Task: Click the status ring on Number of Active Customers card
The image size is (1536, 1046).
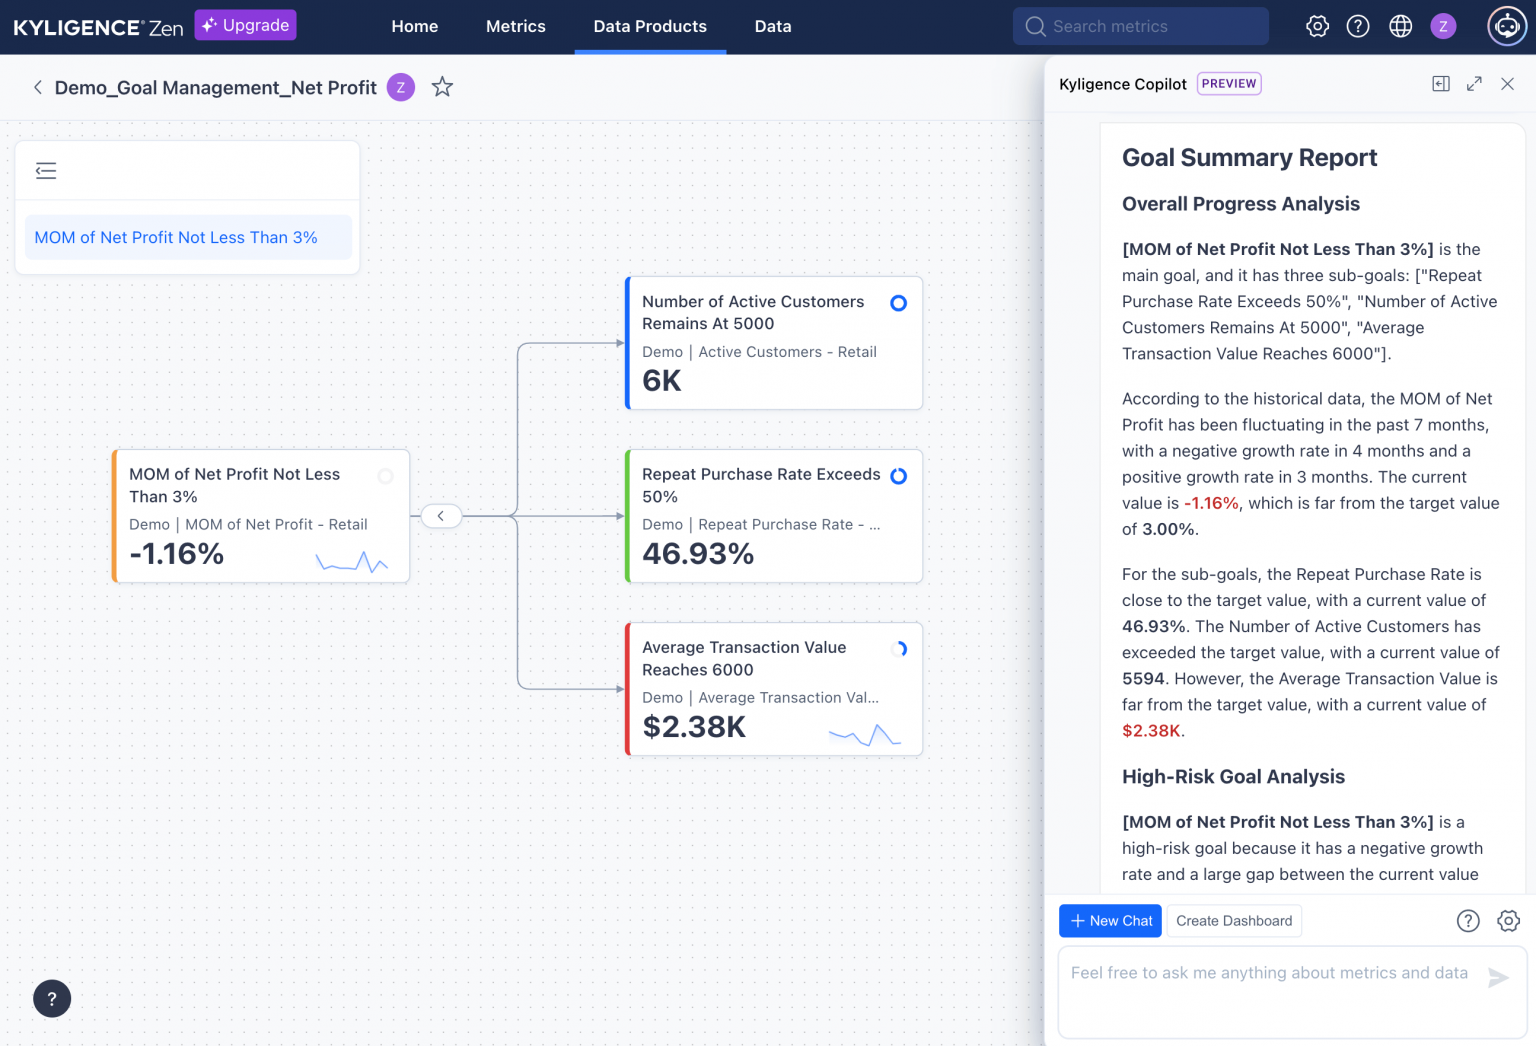Action: click(x=898, y=302)
